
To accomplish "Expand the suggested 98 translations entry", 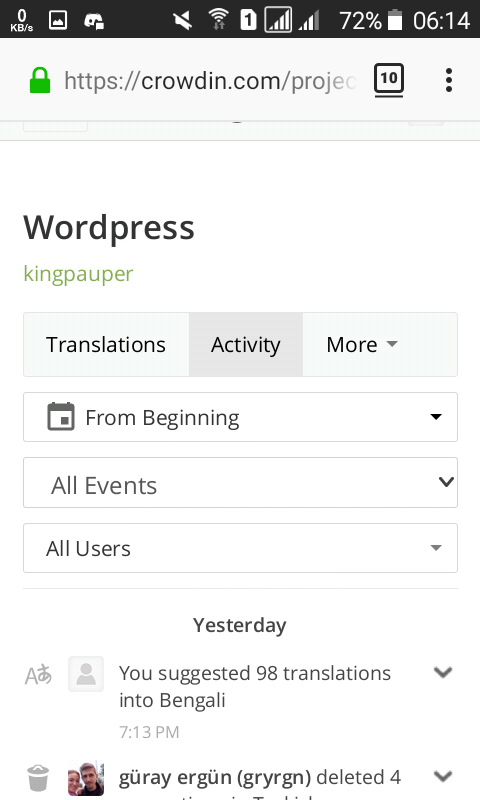I will click(x=443, y=672).
